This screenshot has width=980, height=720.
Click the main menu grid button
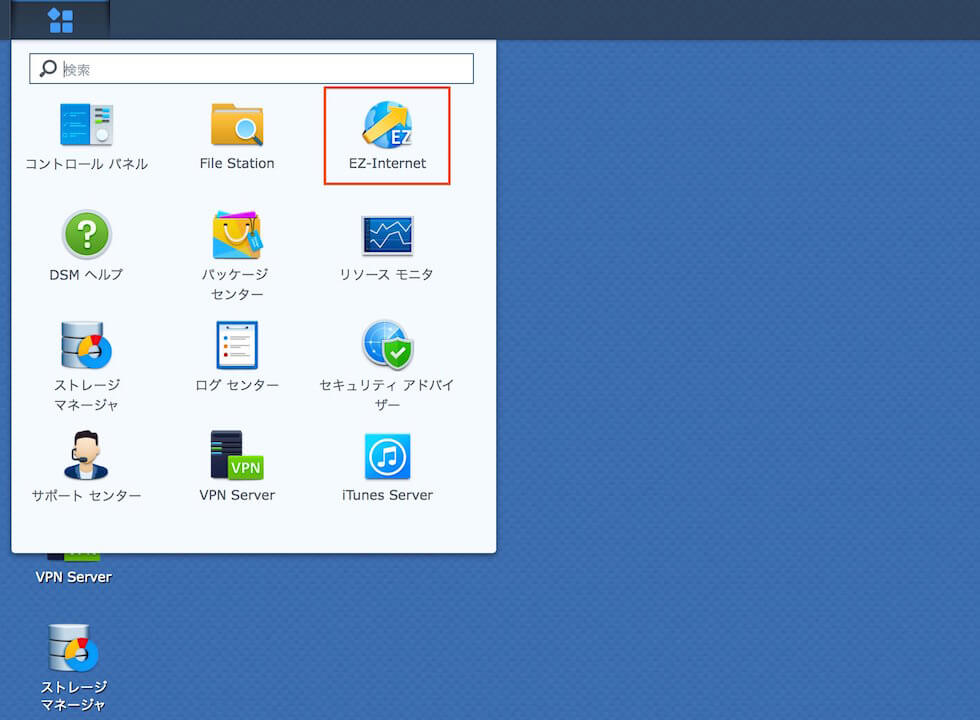click(60, 20)
